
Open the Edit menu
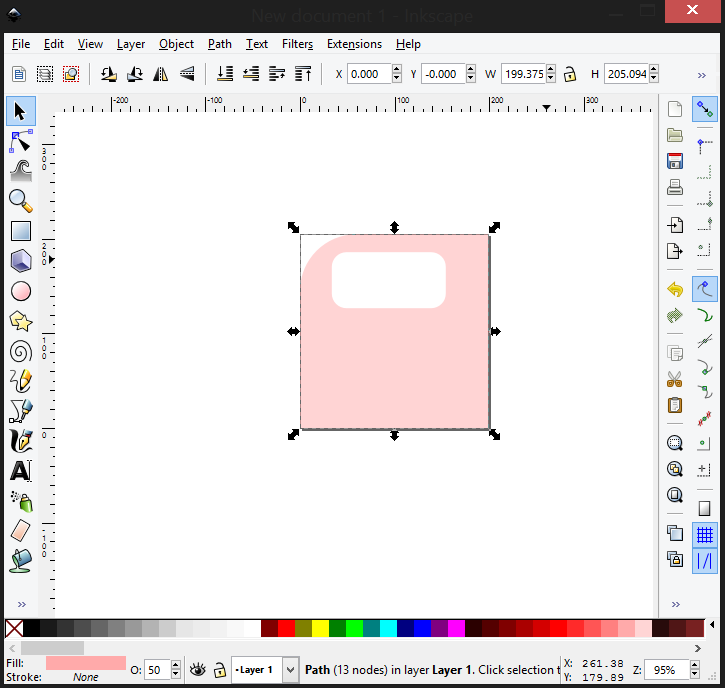pos(54,44)
